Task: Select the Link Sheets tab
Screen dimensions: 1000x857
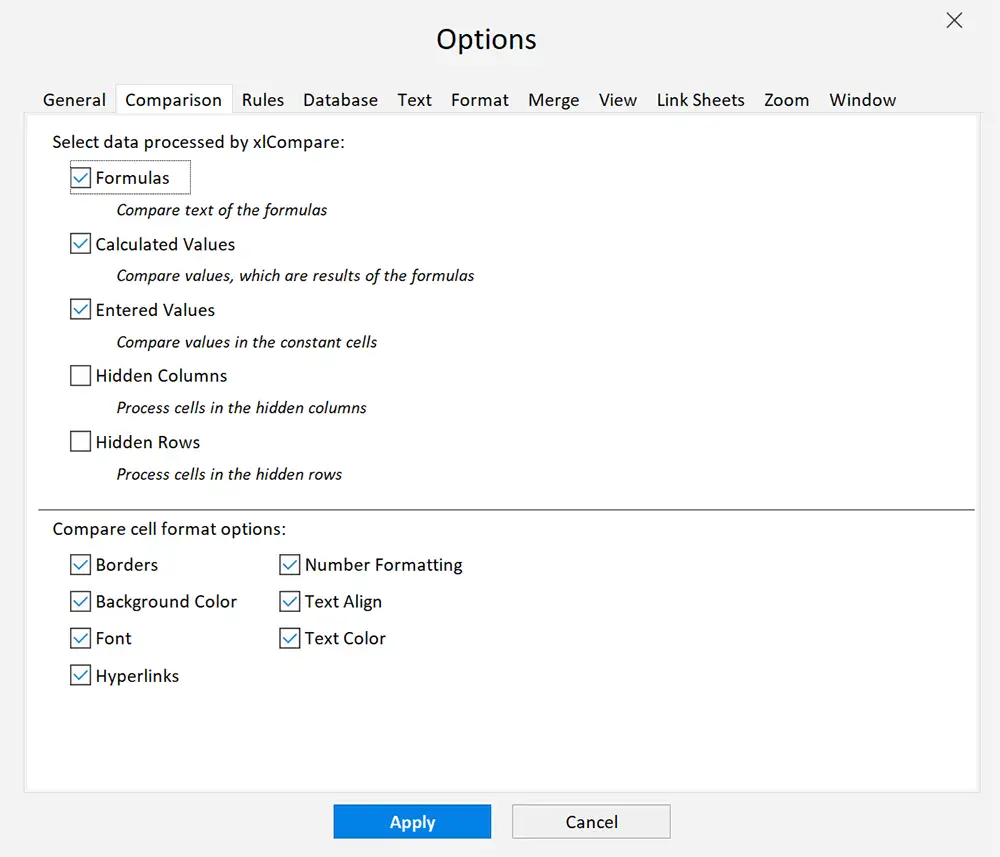Action: click(700, 99)
